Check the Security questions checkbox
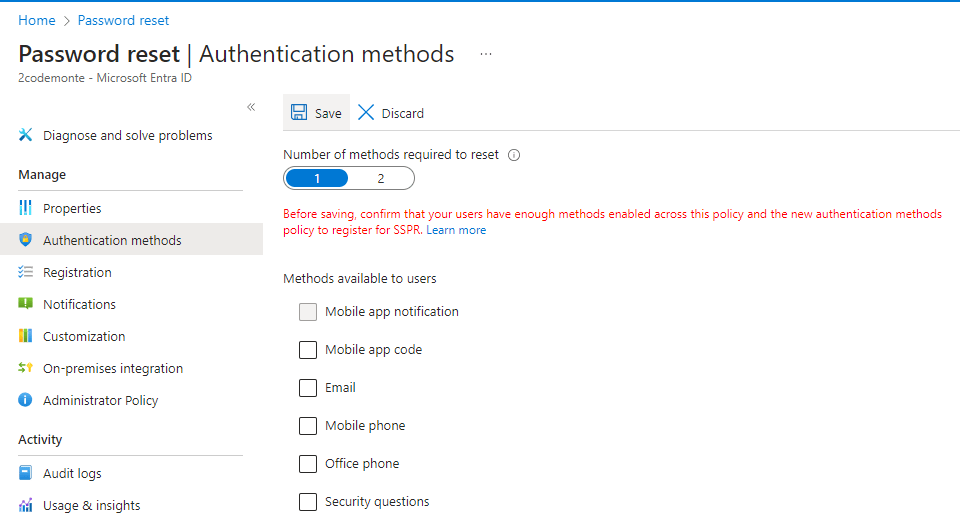Viewport: 960px width, 524px height. [x=308, y=502]
